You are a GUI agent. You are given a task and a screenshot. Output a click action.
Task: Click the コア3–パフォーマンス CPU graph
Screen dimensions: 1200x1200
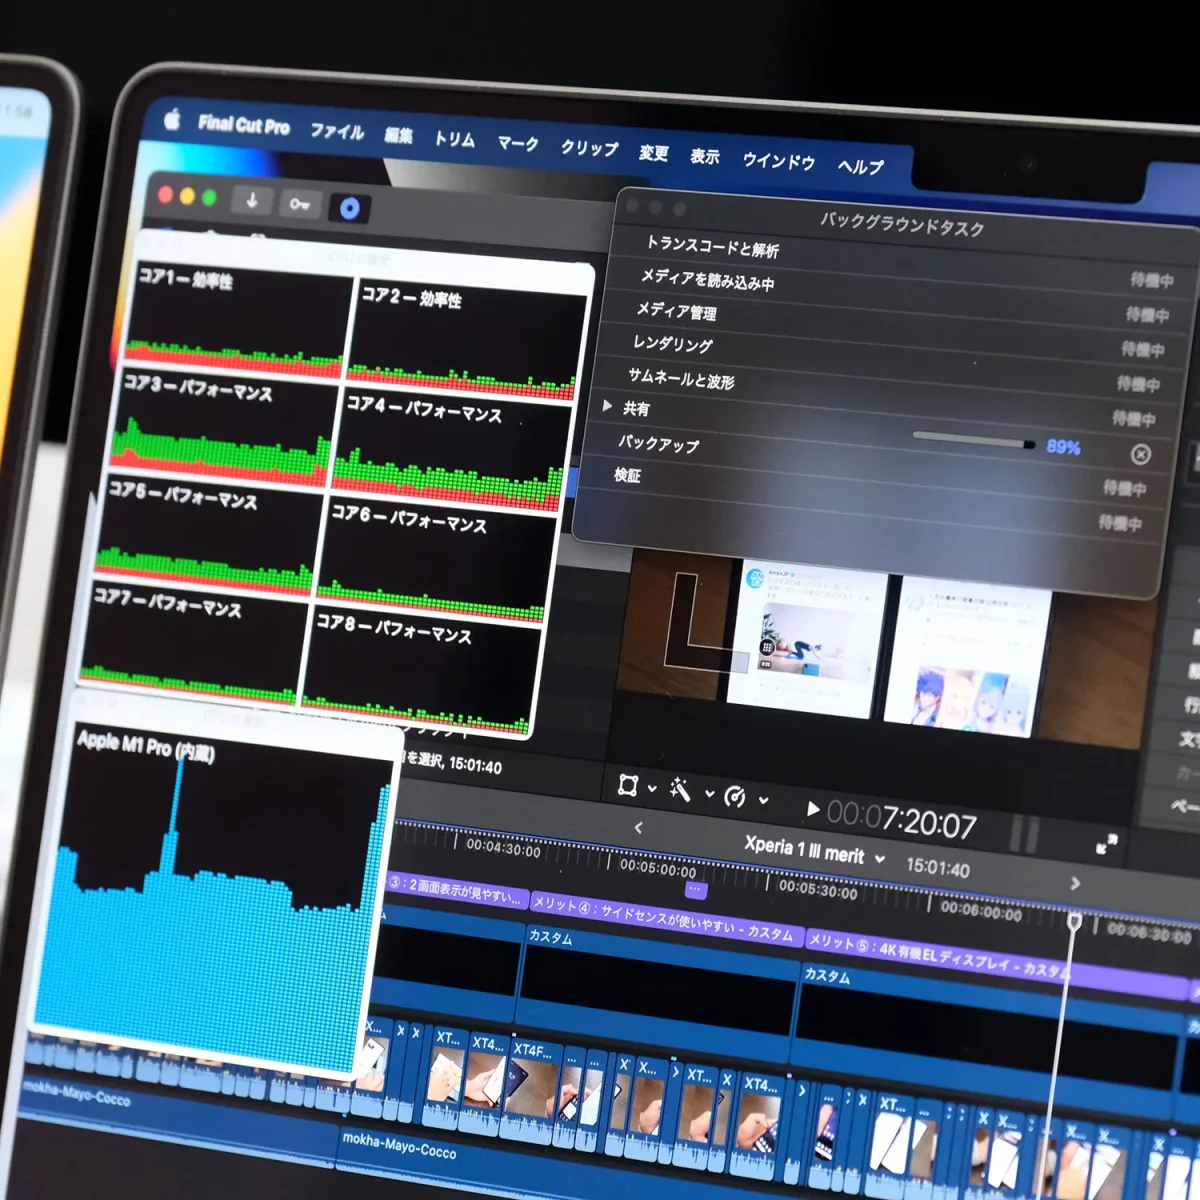click(224, 431)
